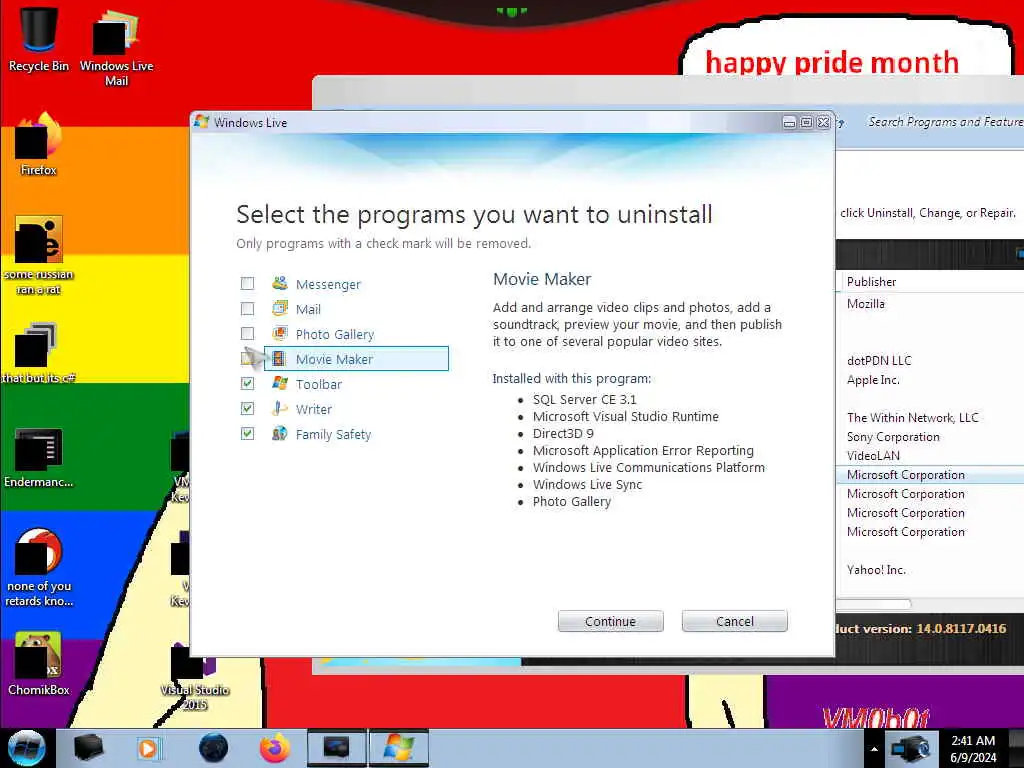Screen dimensions: 1024x768
Task: Check the Photo Gallery checkbox
Action: [x=248, y=334]
